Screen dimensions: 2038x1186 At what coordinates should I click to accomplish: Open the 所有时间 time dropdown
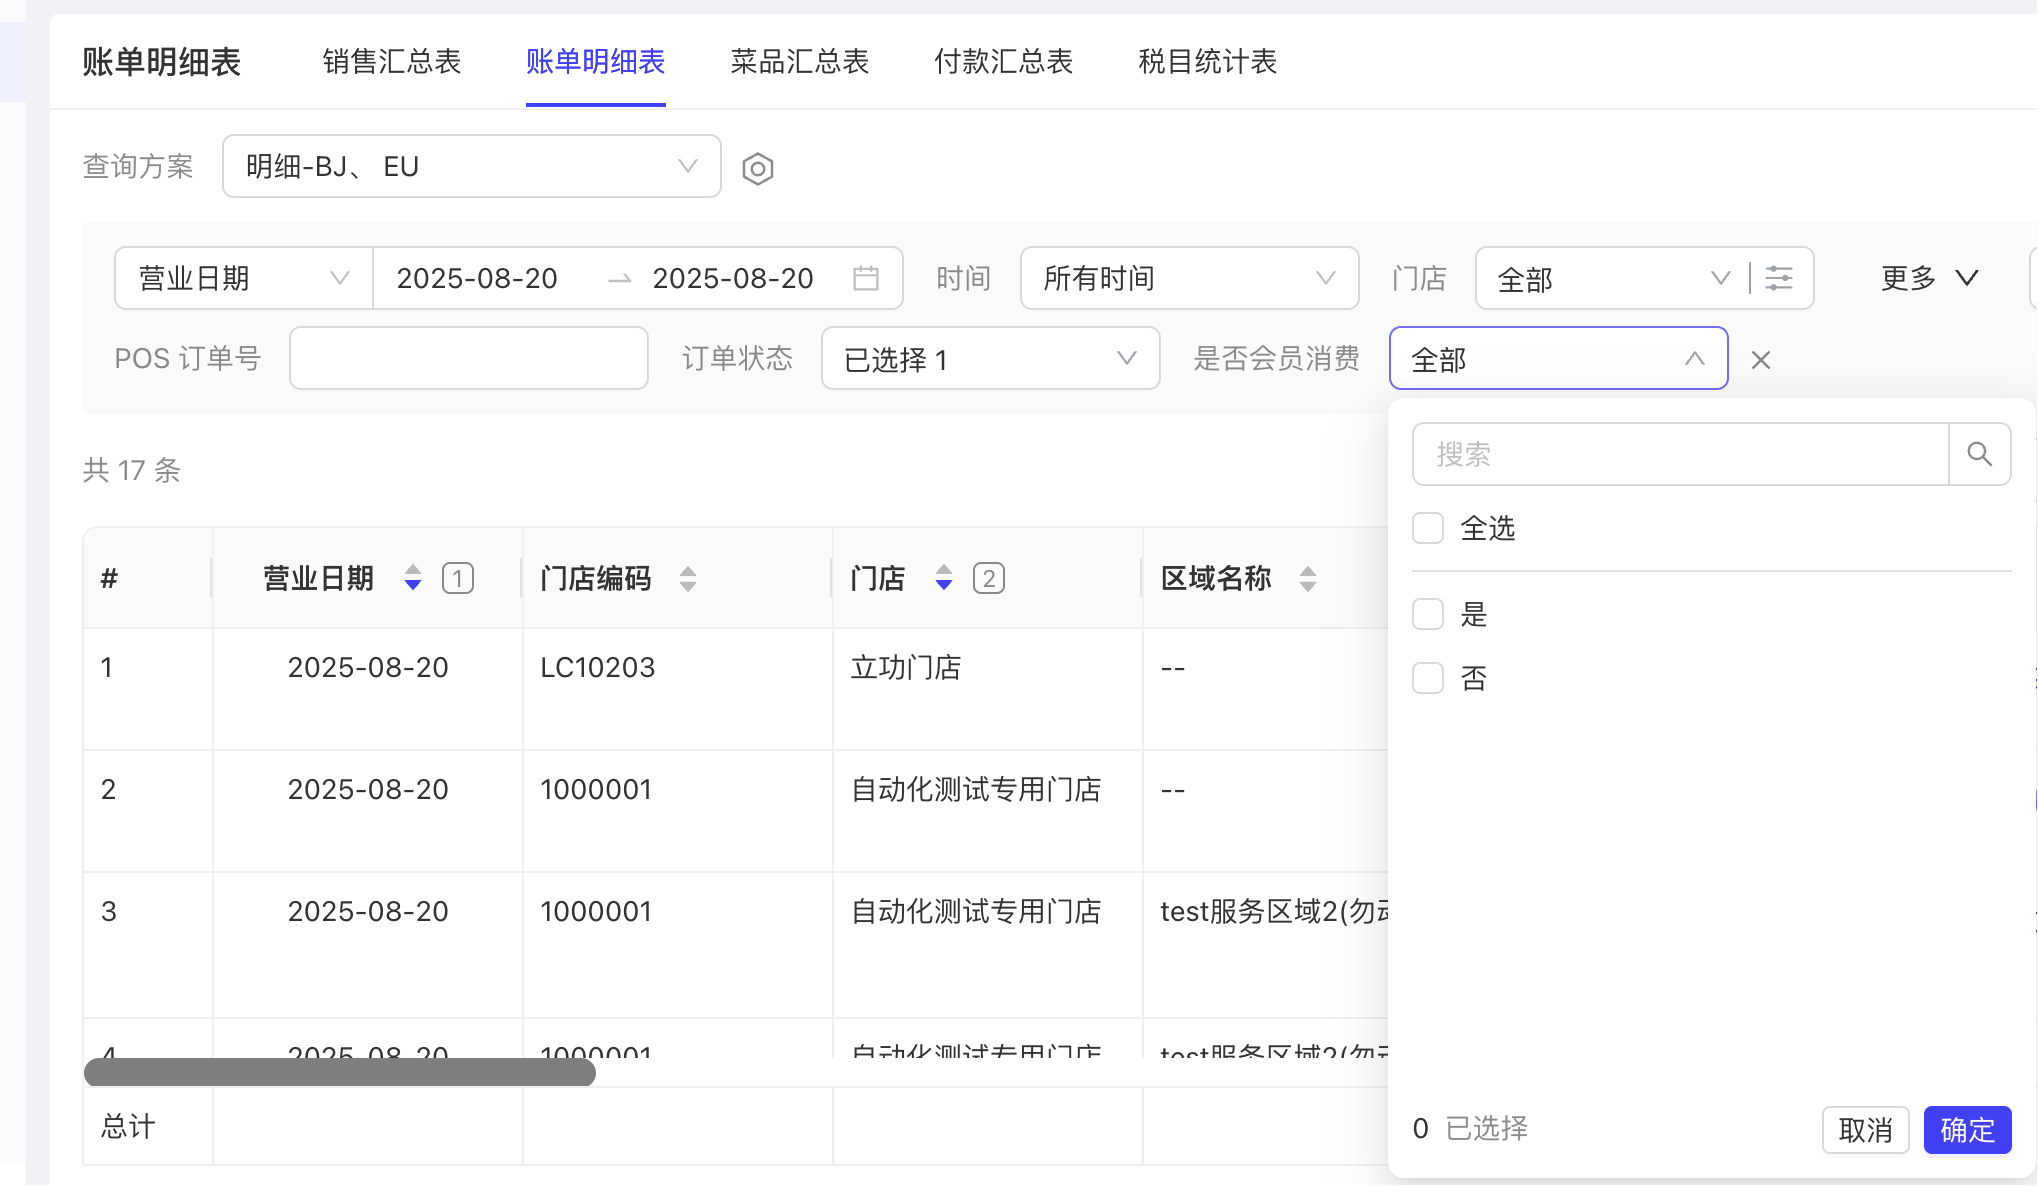pos(1189,278)
